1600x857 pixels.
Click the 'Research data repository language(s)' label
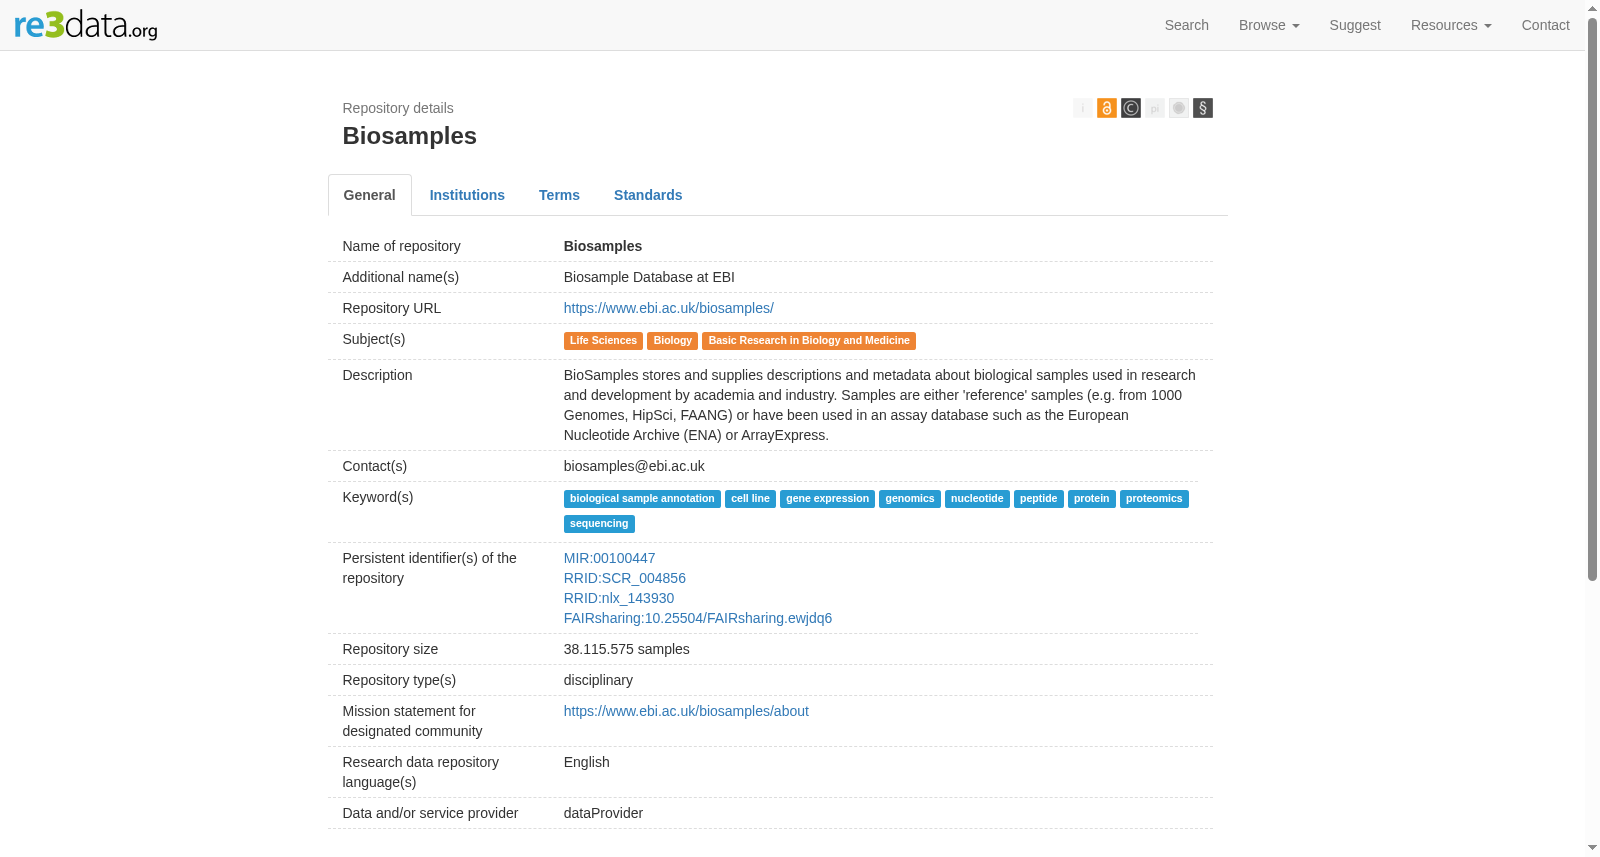421,772
